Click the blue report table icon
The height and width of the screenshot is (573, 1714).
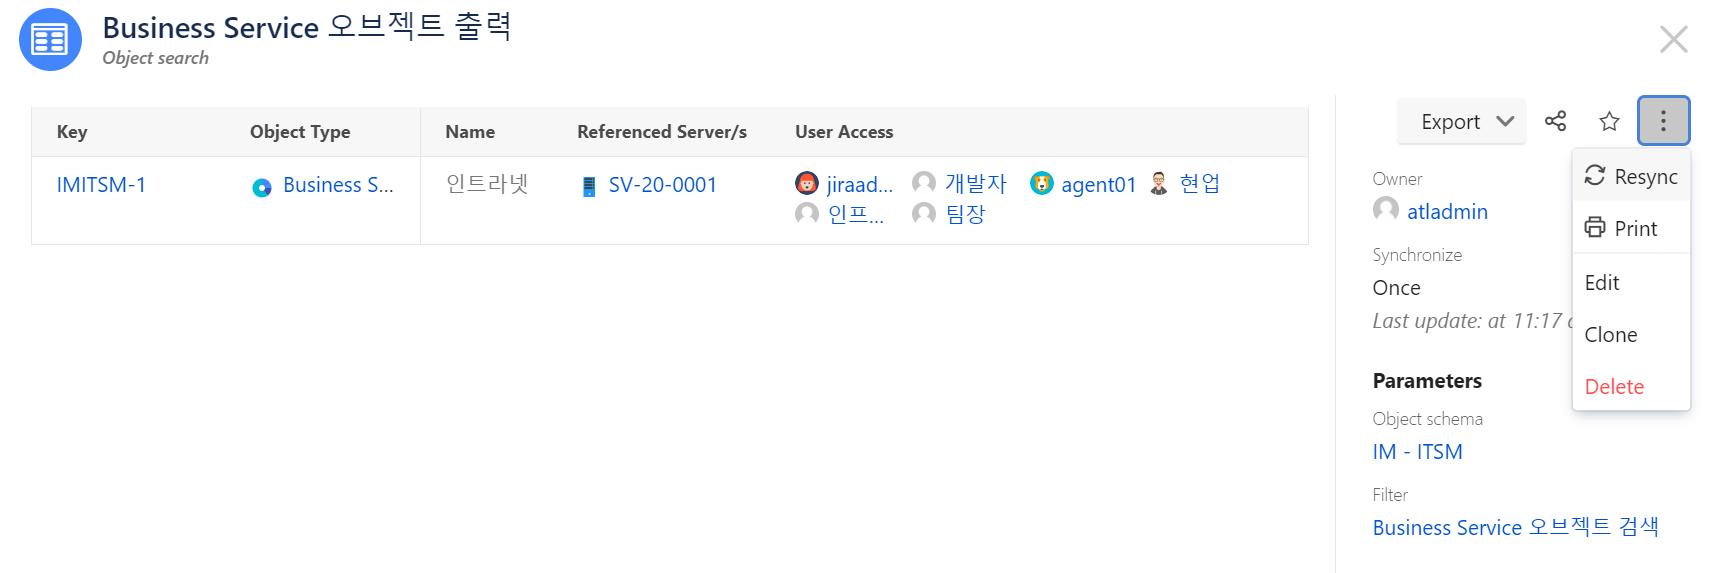click(50, 40)
